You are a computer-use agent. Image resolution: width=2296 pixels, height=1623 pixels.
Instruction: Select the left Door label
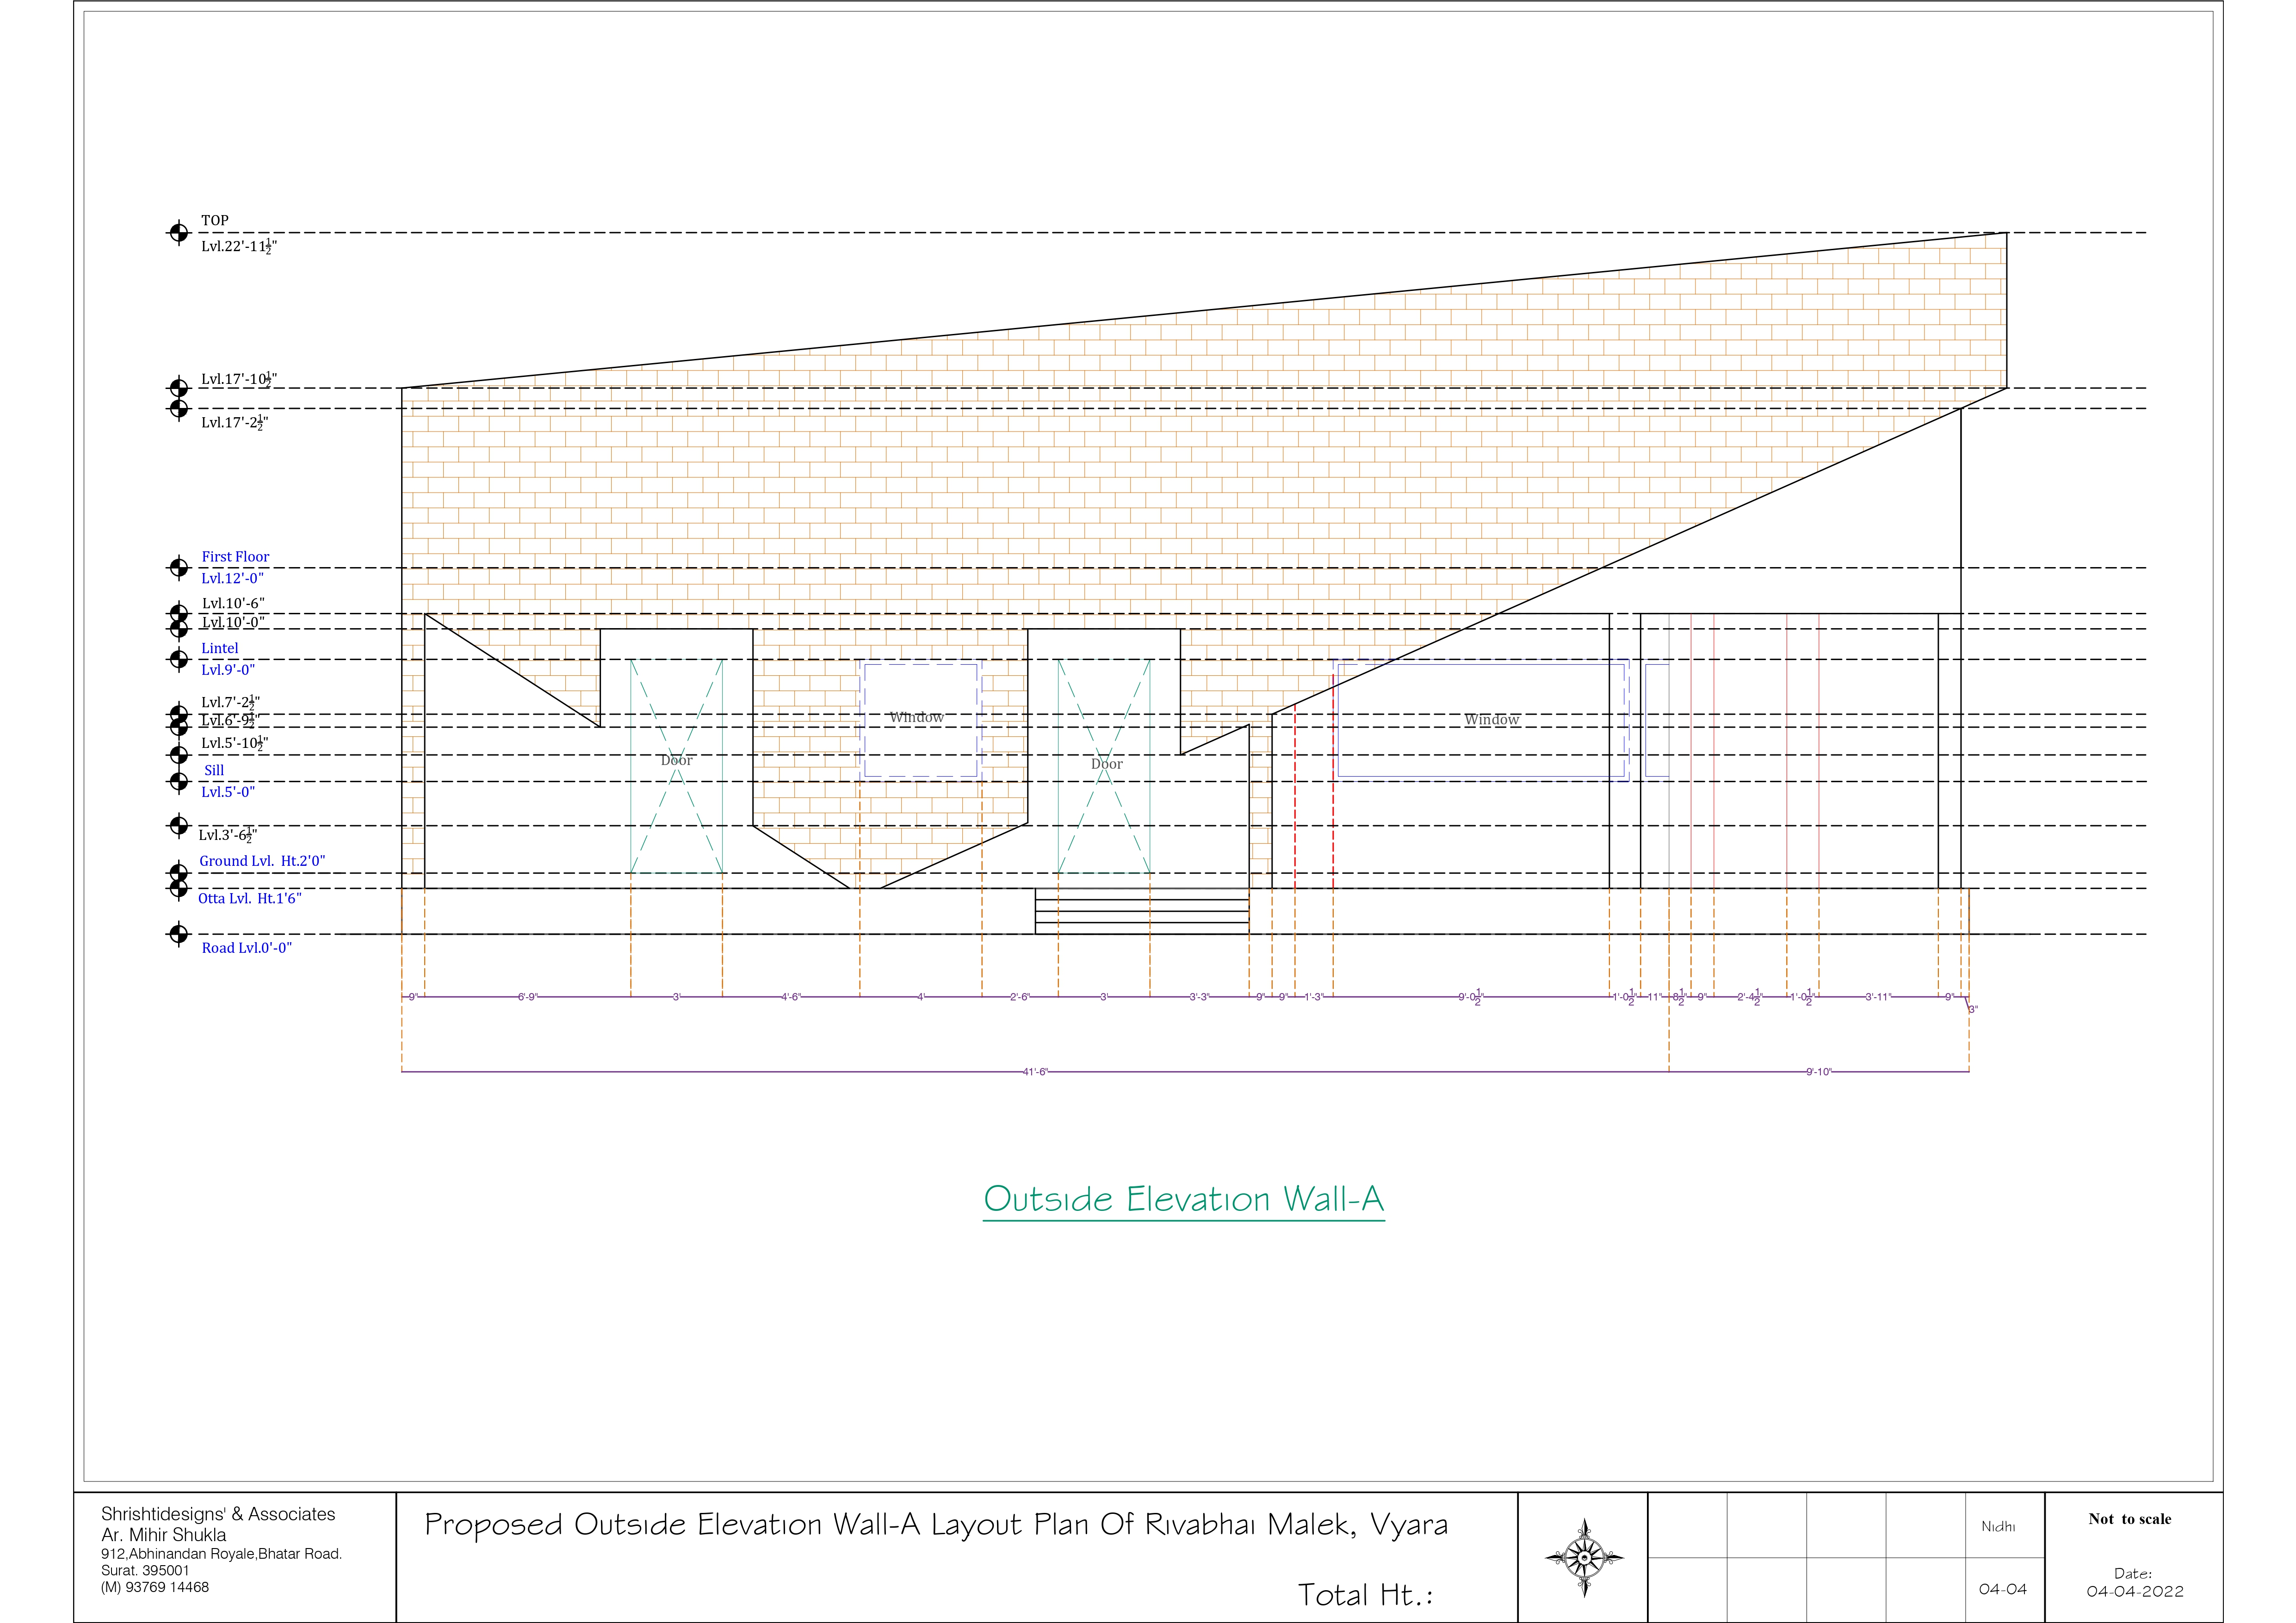pyautogui.click(x=676, y=761)
